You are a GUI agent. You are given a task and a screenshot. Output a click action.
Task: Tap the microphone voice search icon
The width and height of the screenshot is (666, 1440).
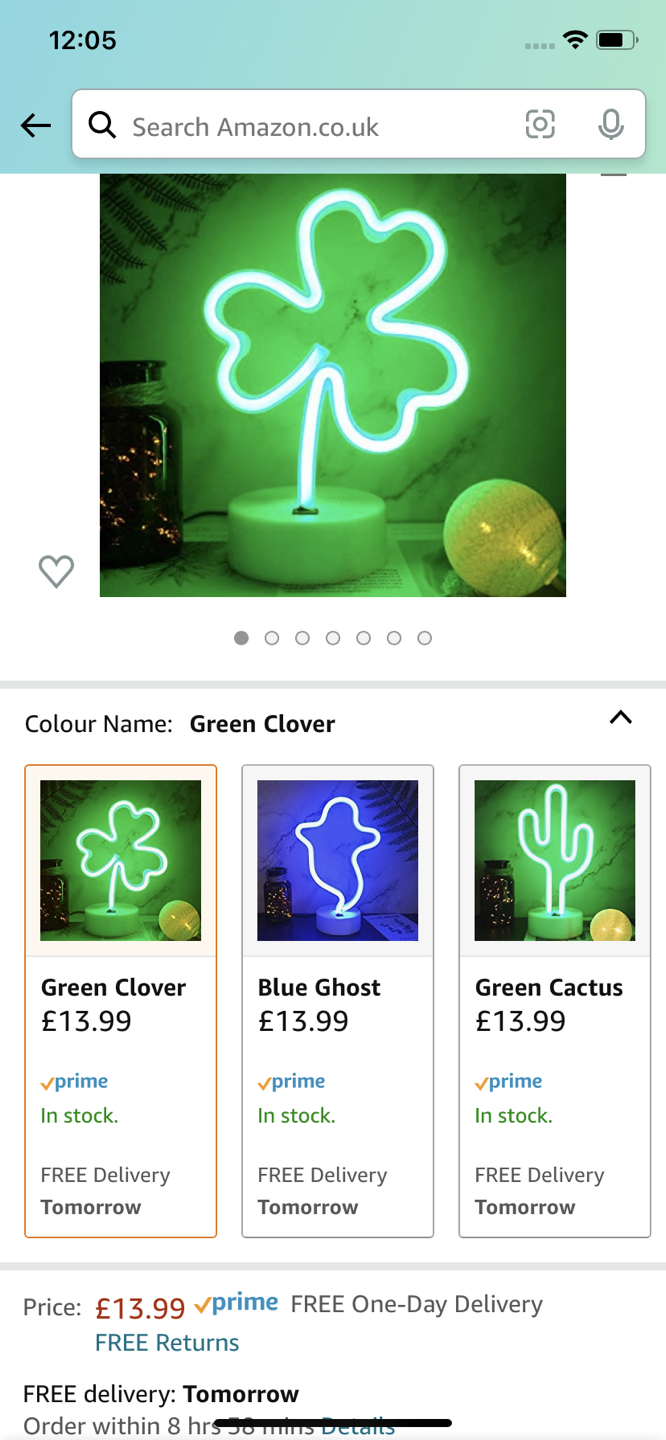[x=611, y=124]
